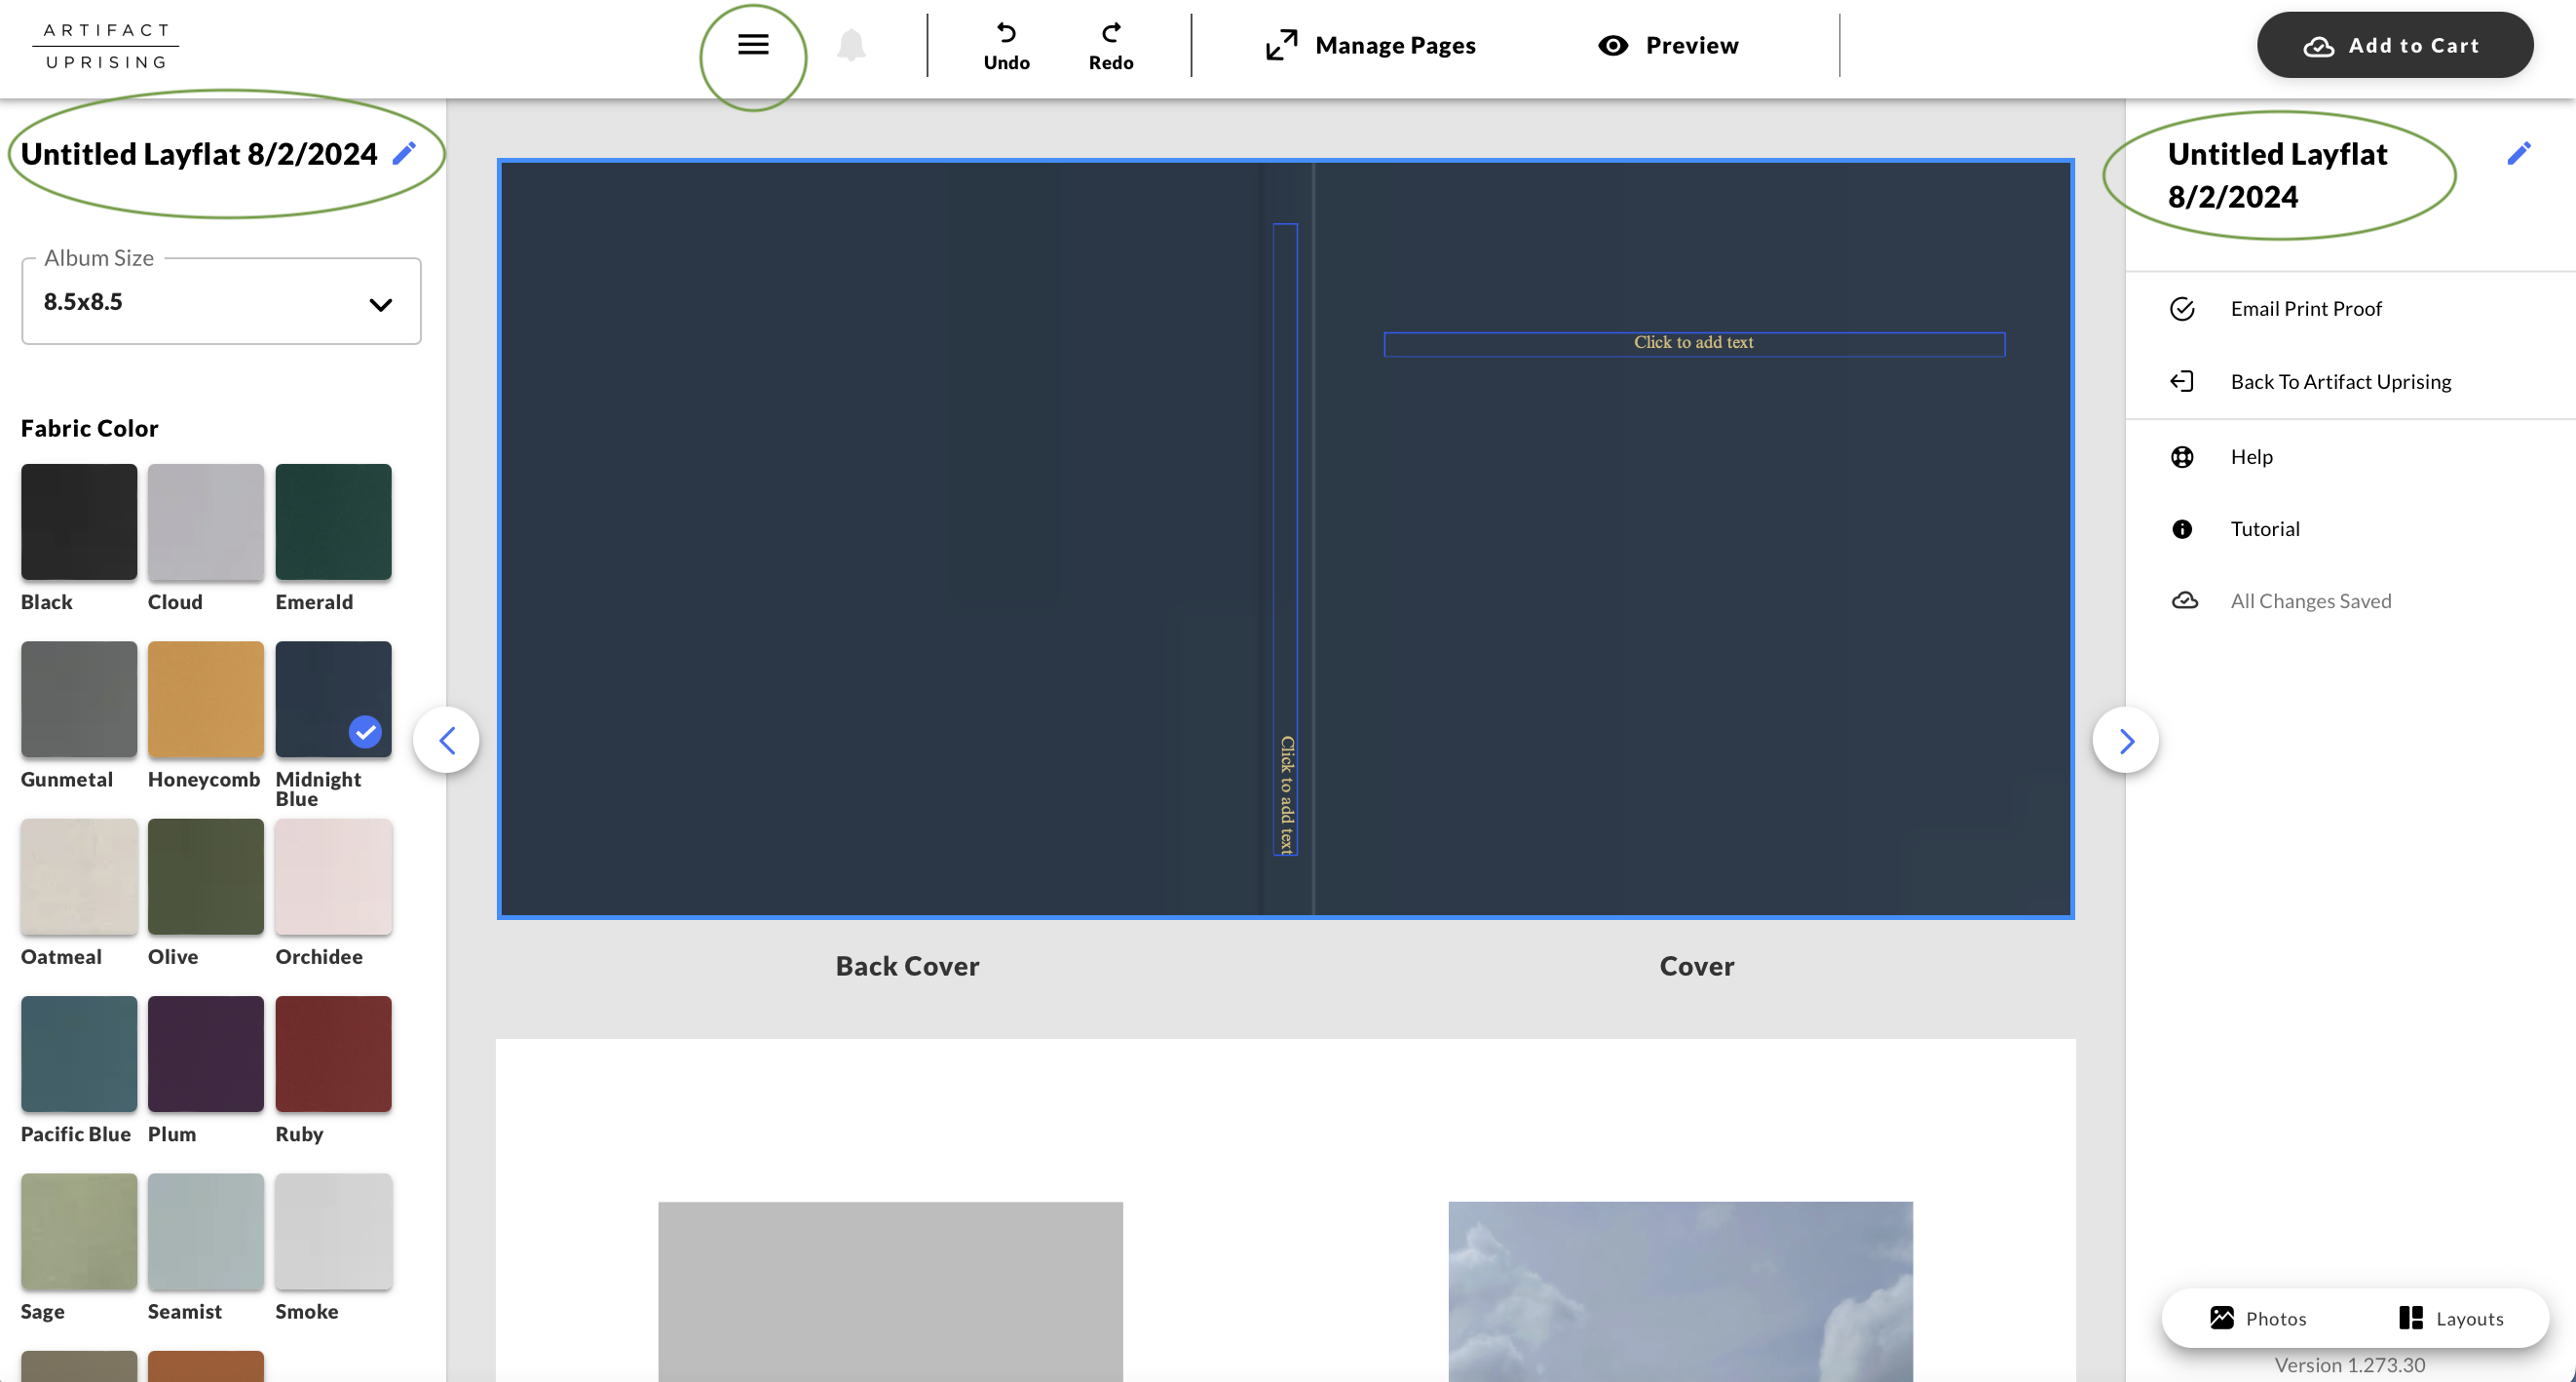Click the 'Back Cover' label

(x=907, y=965)
